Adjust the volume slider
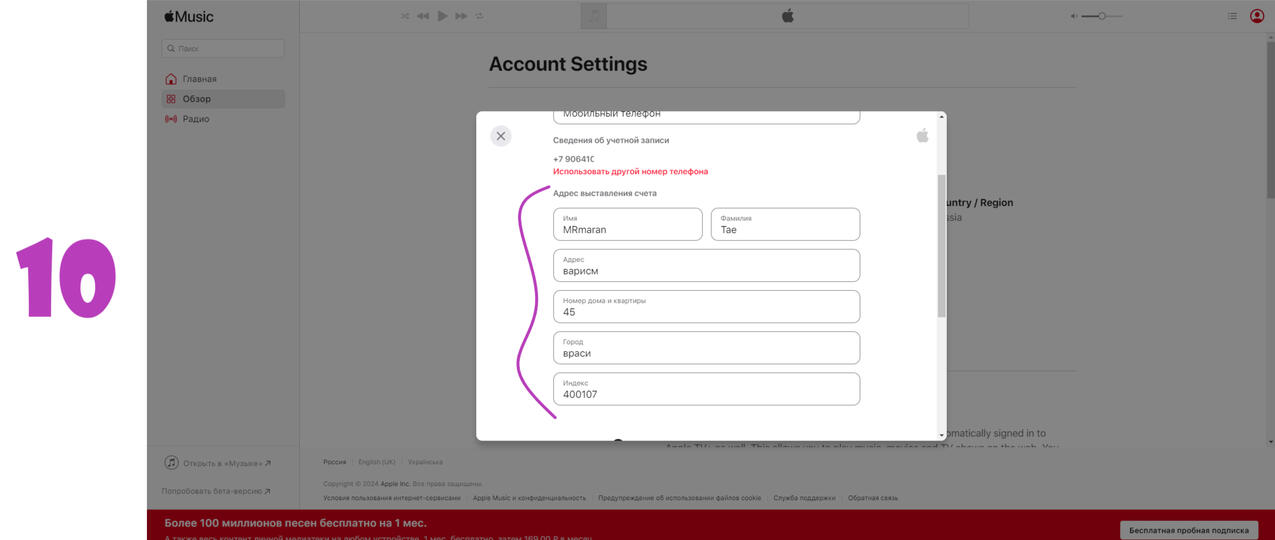The image size is (1275, 540). [x=1102, y=16]
